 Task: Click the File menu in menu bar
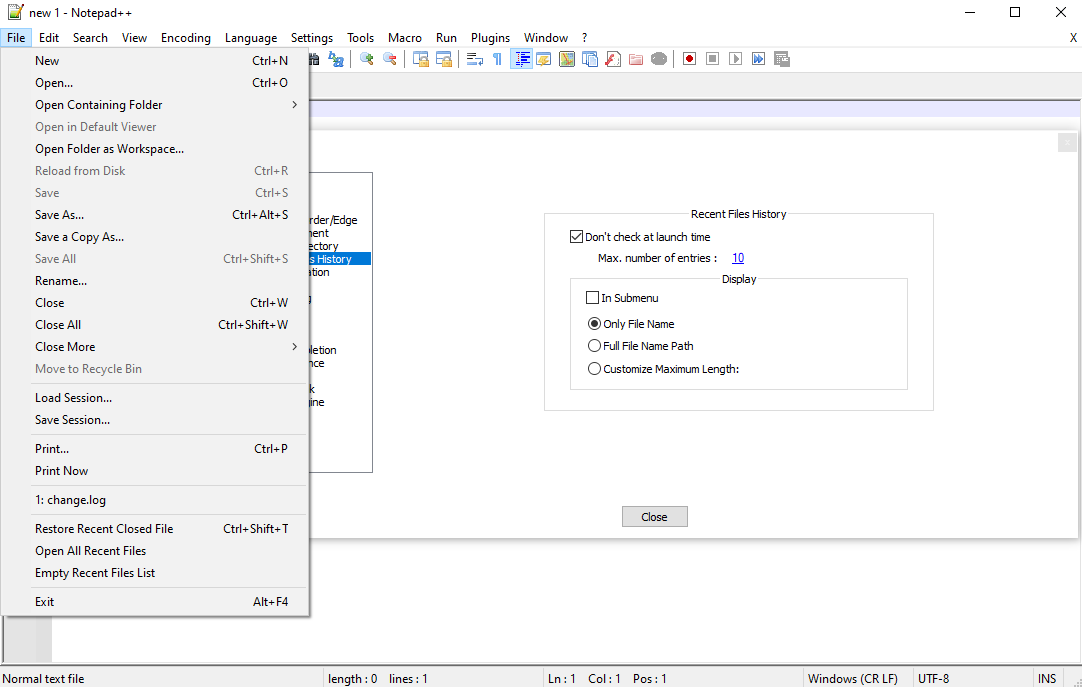tap(17, 38)
